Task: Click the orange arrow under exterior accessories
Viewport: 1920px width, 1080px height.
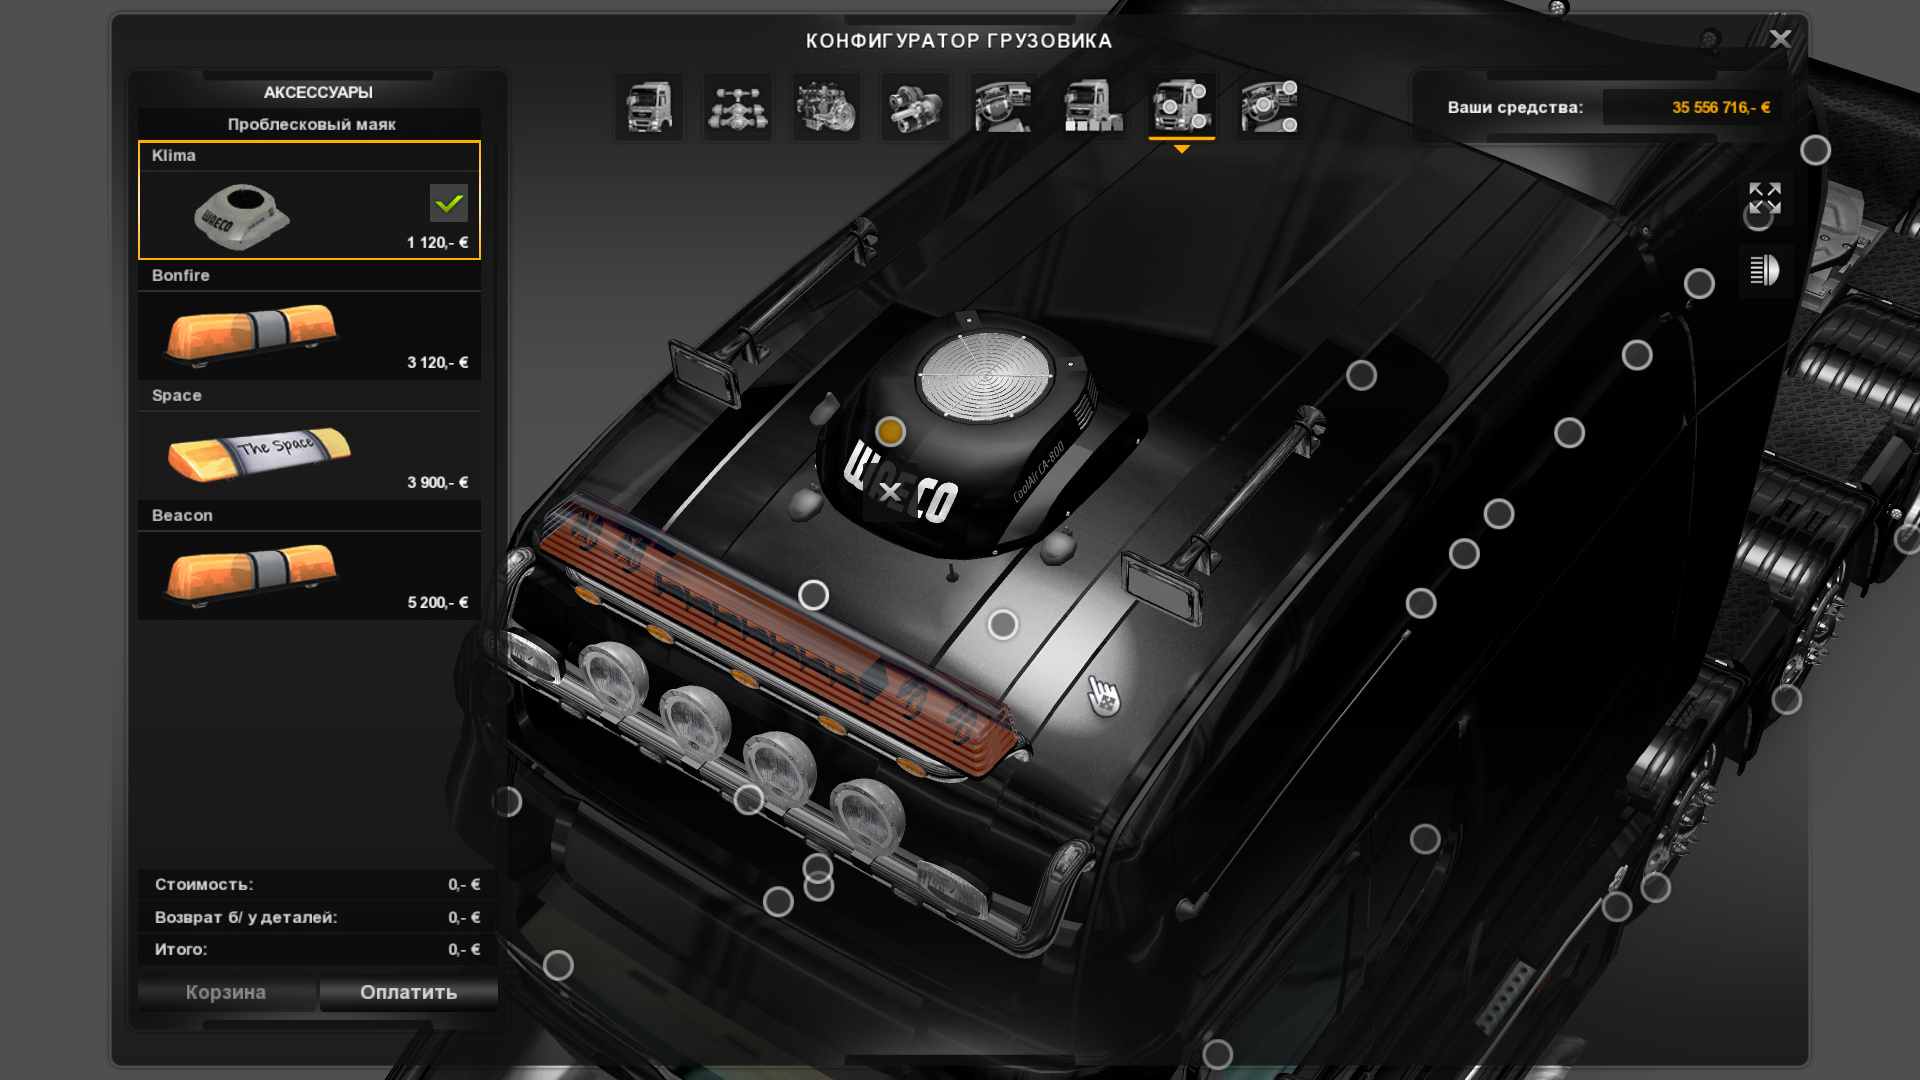Action: 1181,149
